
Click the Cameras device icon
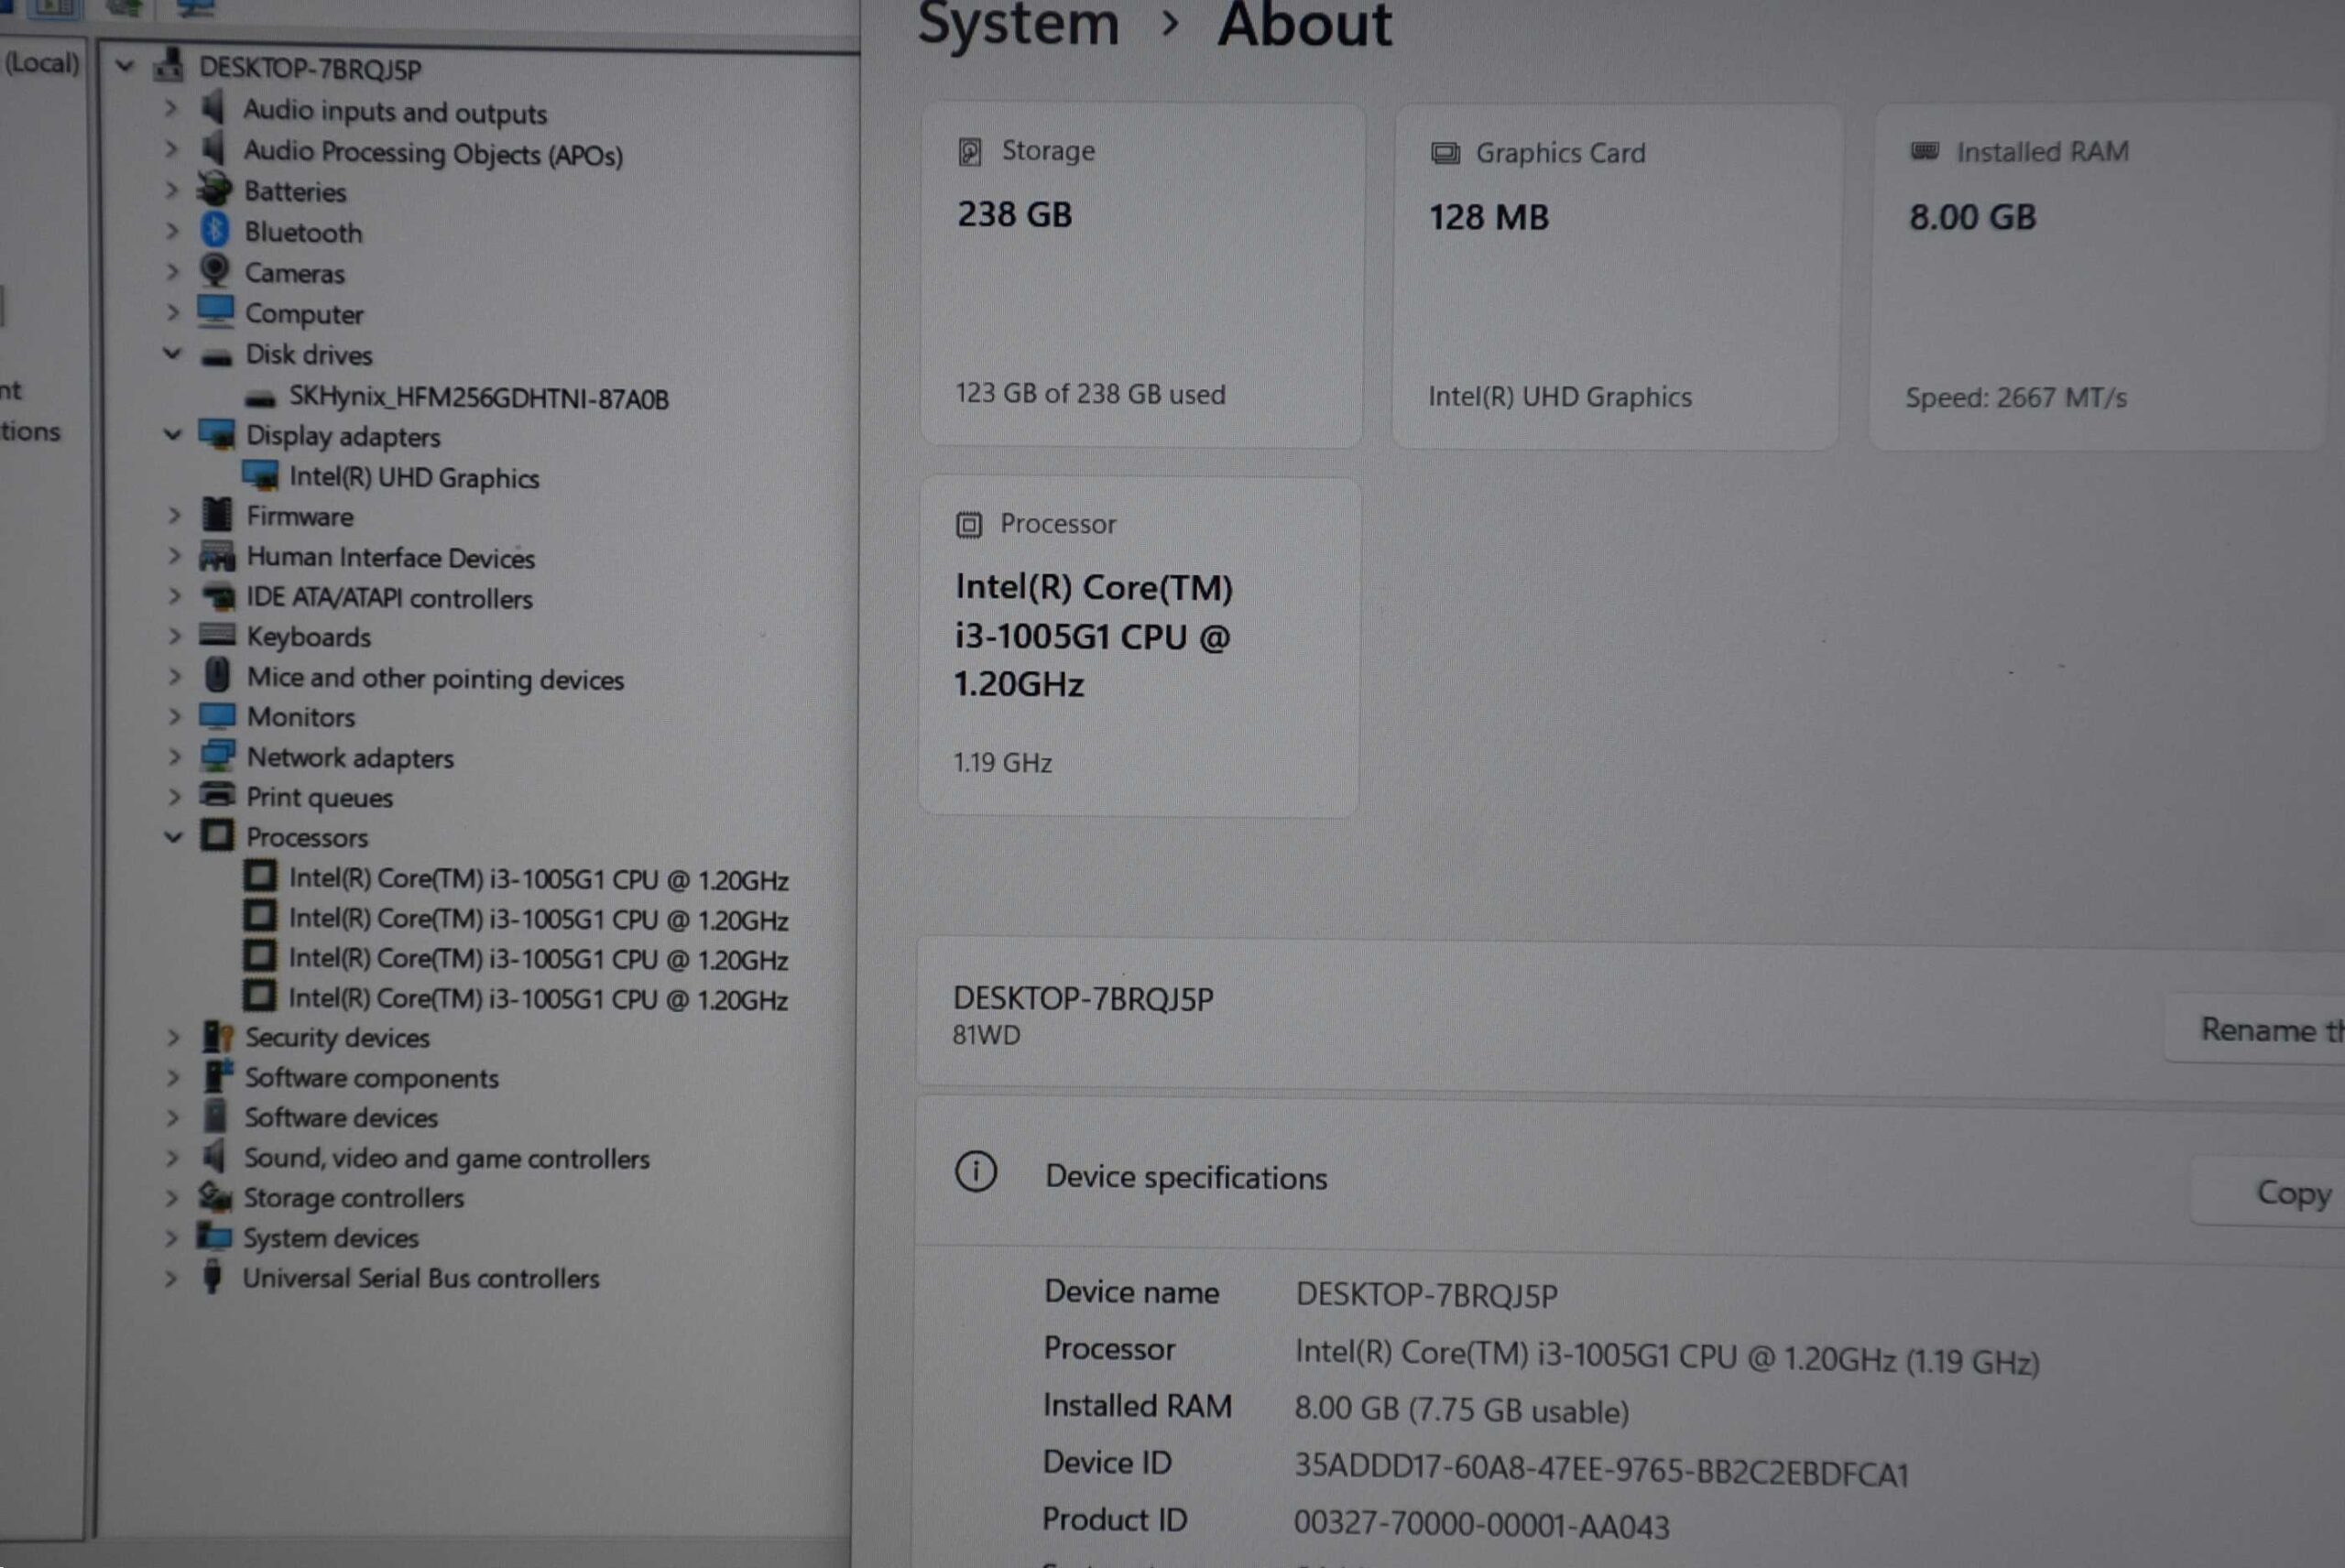[214, 271]
